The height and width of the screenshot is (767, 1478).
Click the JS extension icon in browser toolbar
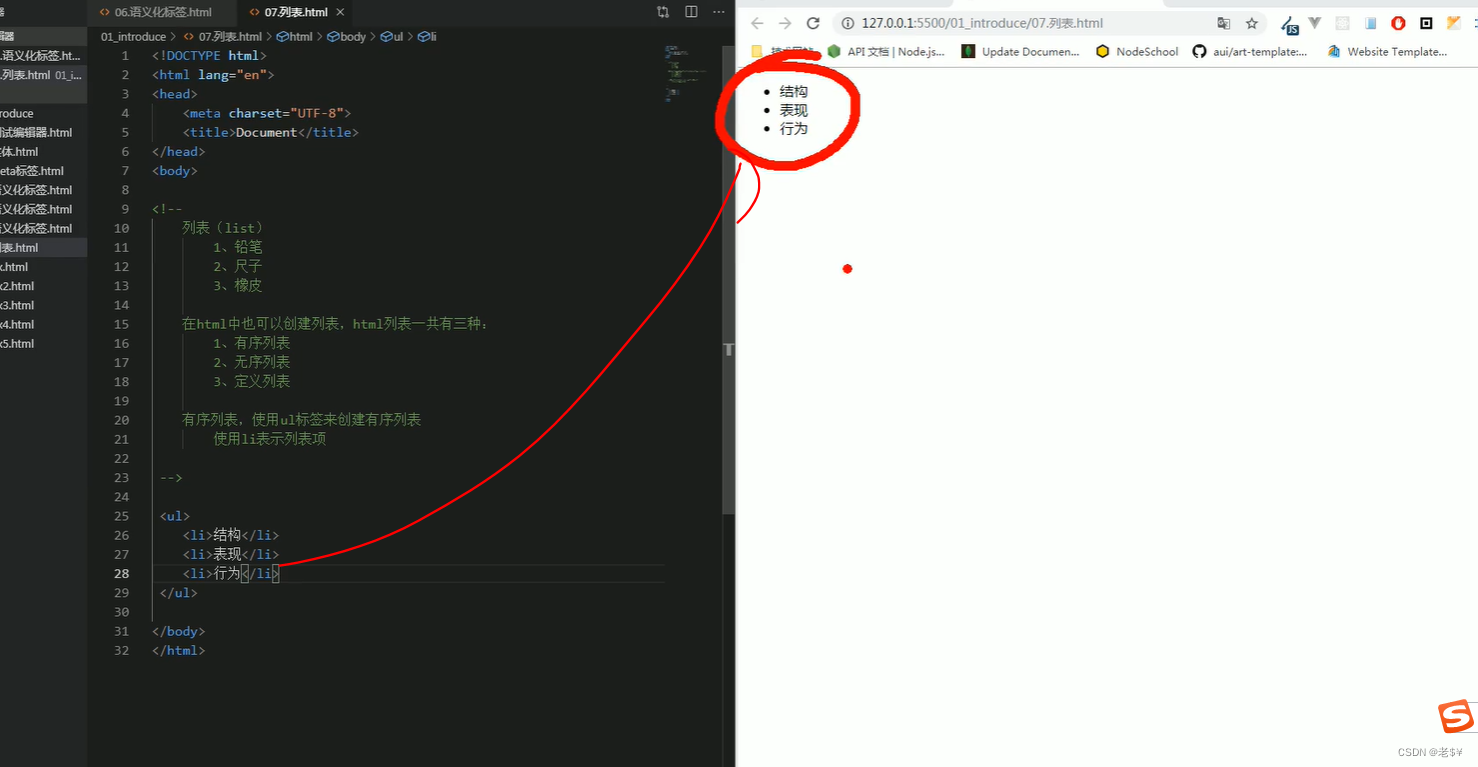(1290, 24)
